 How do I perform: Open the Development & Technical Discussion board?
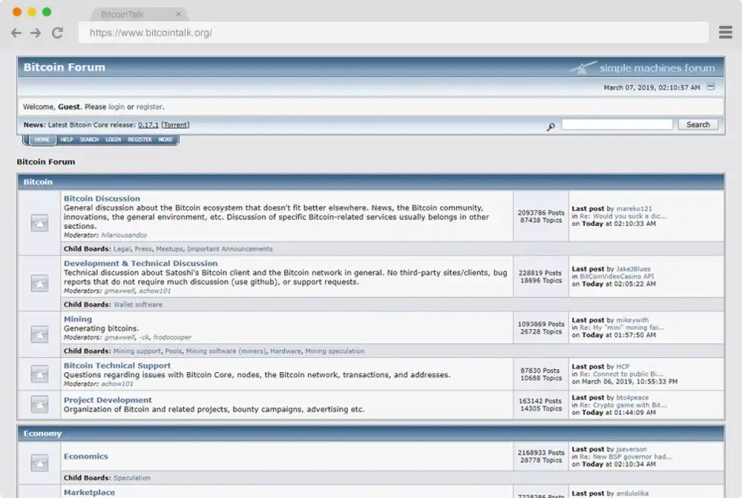pyautogui.click(x=140, y=264)
